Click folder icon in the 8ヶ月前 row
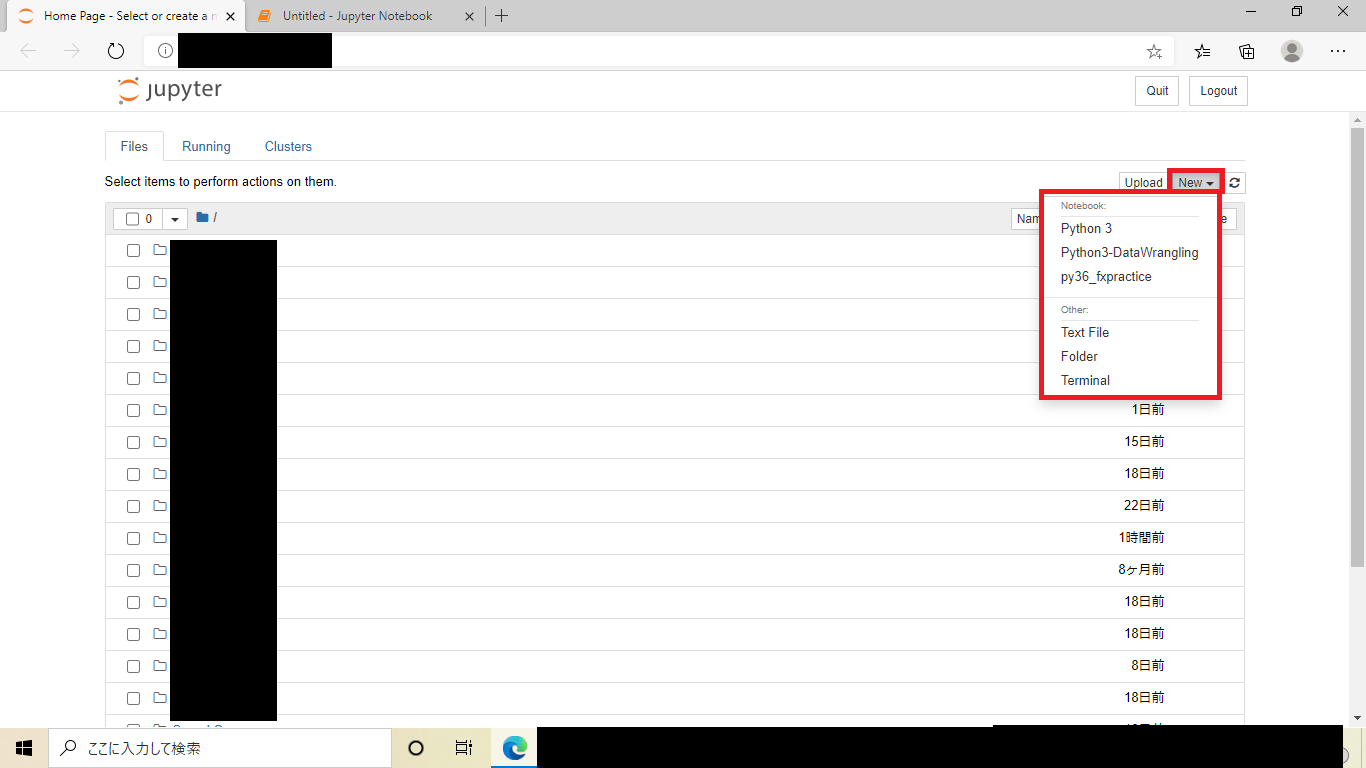Viewport: 1366px width, 768px height. coord(160,570)
